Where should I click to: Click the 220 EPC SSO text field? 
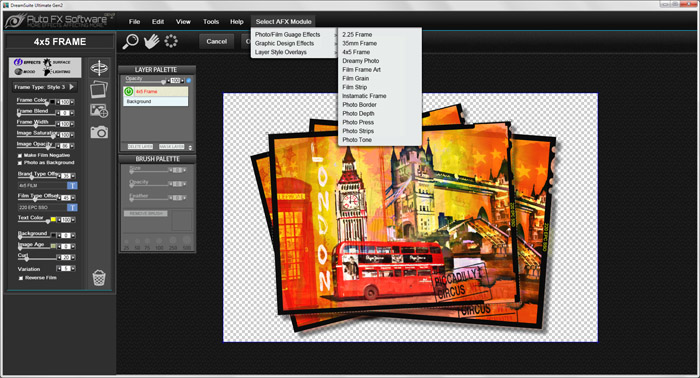[42, 208]
